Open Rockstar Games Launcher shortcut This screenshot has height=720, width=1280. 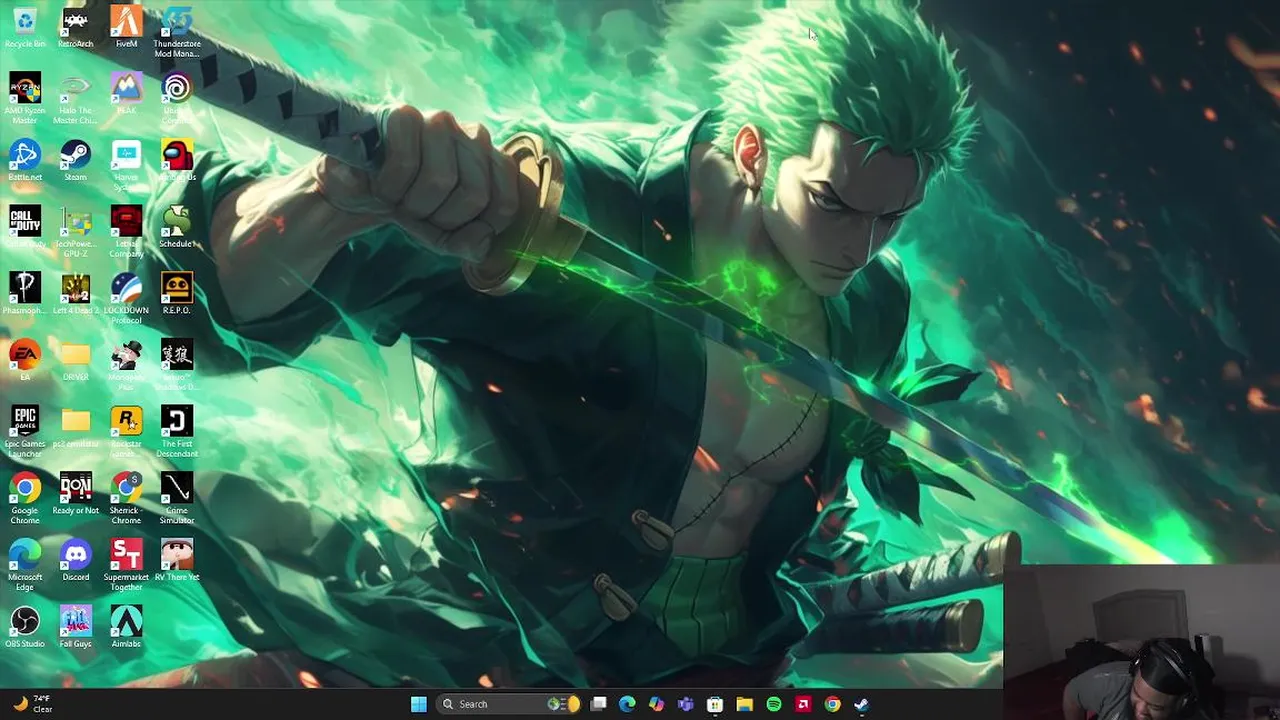[126, 432]
